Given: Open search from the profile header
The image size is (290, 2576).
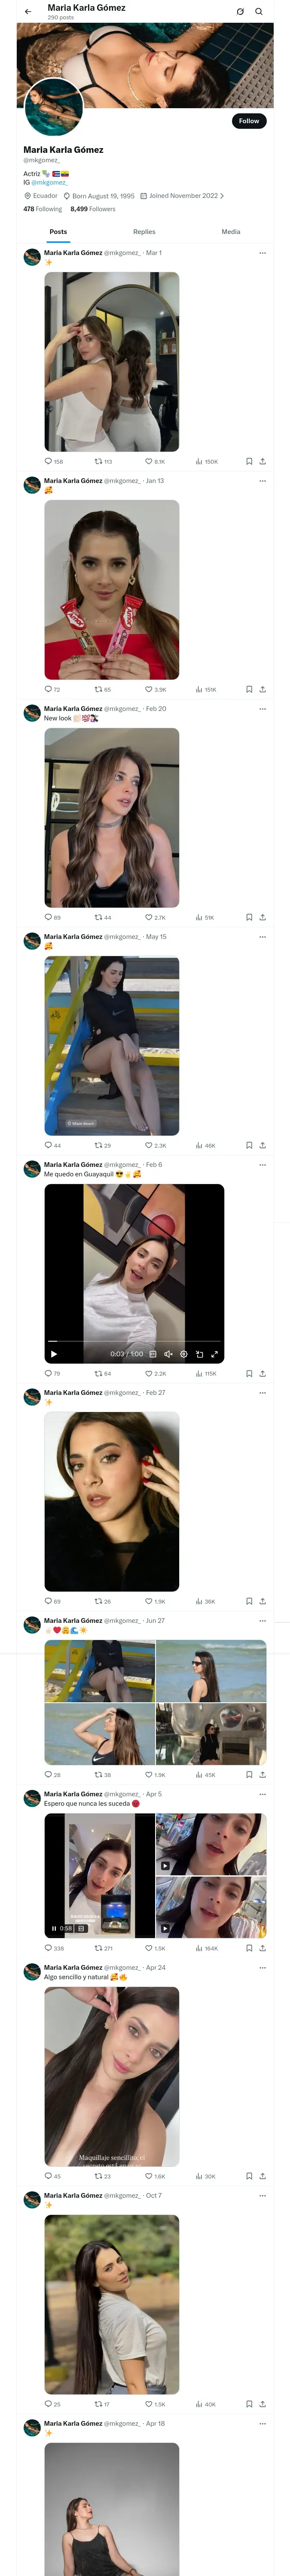Looking at the screenshot, I should 259,12.
